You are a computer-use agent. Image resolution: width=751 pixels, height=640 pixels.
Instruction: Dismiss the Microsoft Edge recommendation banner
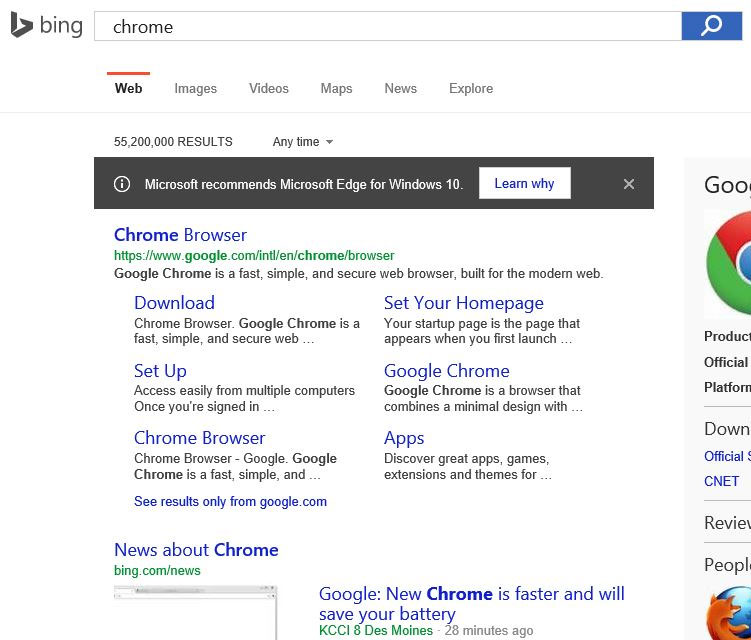tap(629, 184)
